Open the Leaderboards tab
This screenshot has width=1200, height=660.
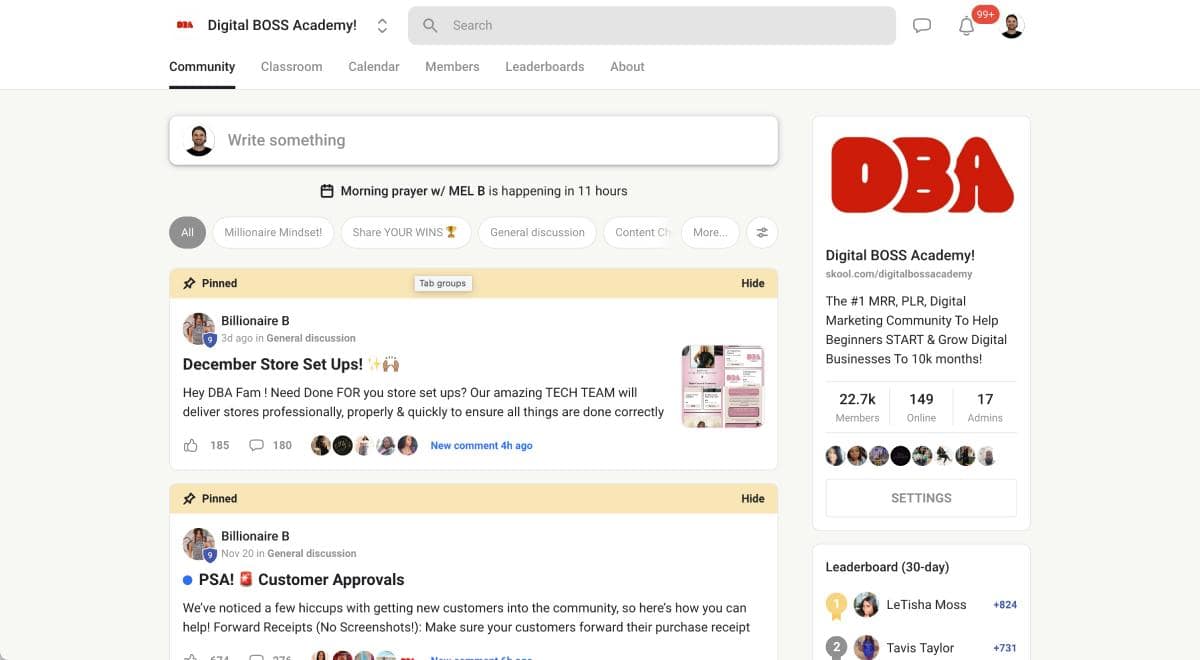pos(545,66)
